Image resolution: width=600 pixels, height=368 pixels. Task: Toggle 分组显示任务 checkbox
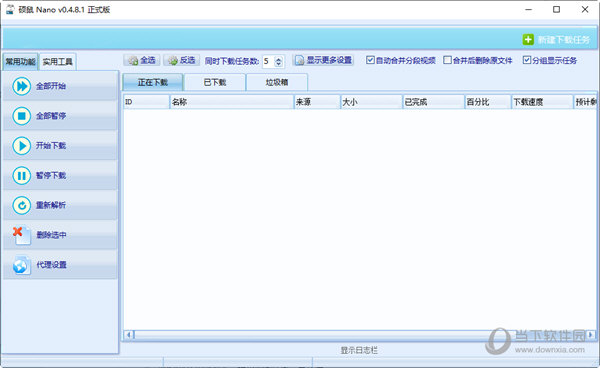[527, 60]
